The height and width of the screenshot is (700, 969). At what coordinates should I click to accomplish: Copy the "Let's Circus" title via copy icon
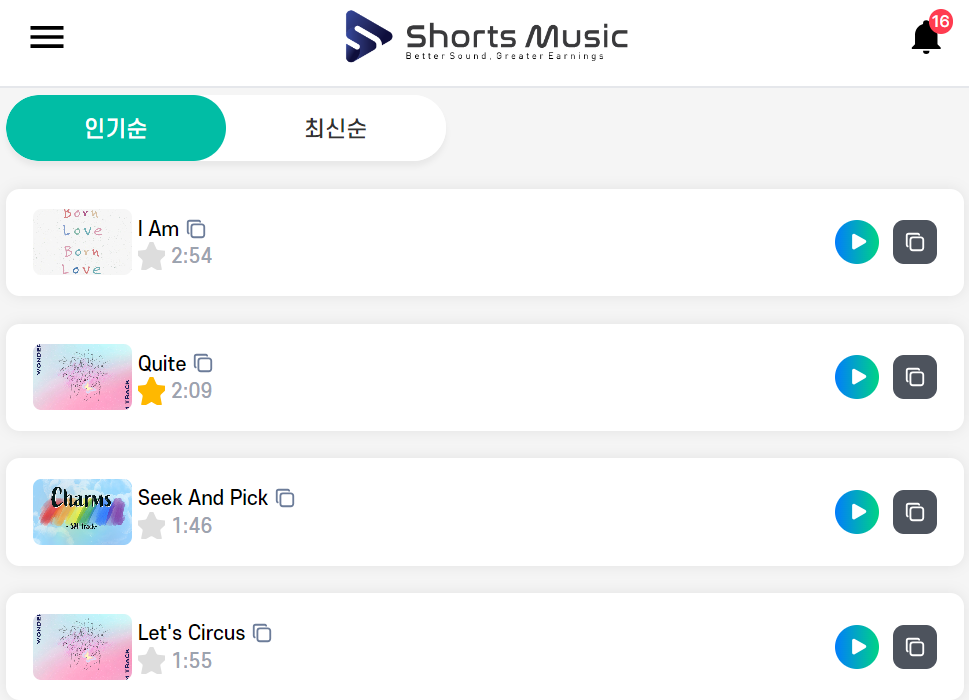click(263, 632)
